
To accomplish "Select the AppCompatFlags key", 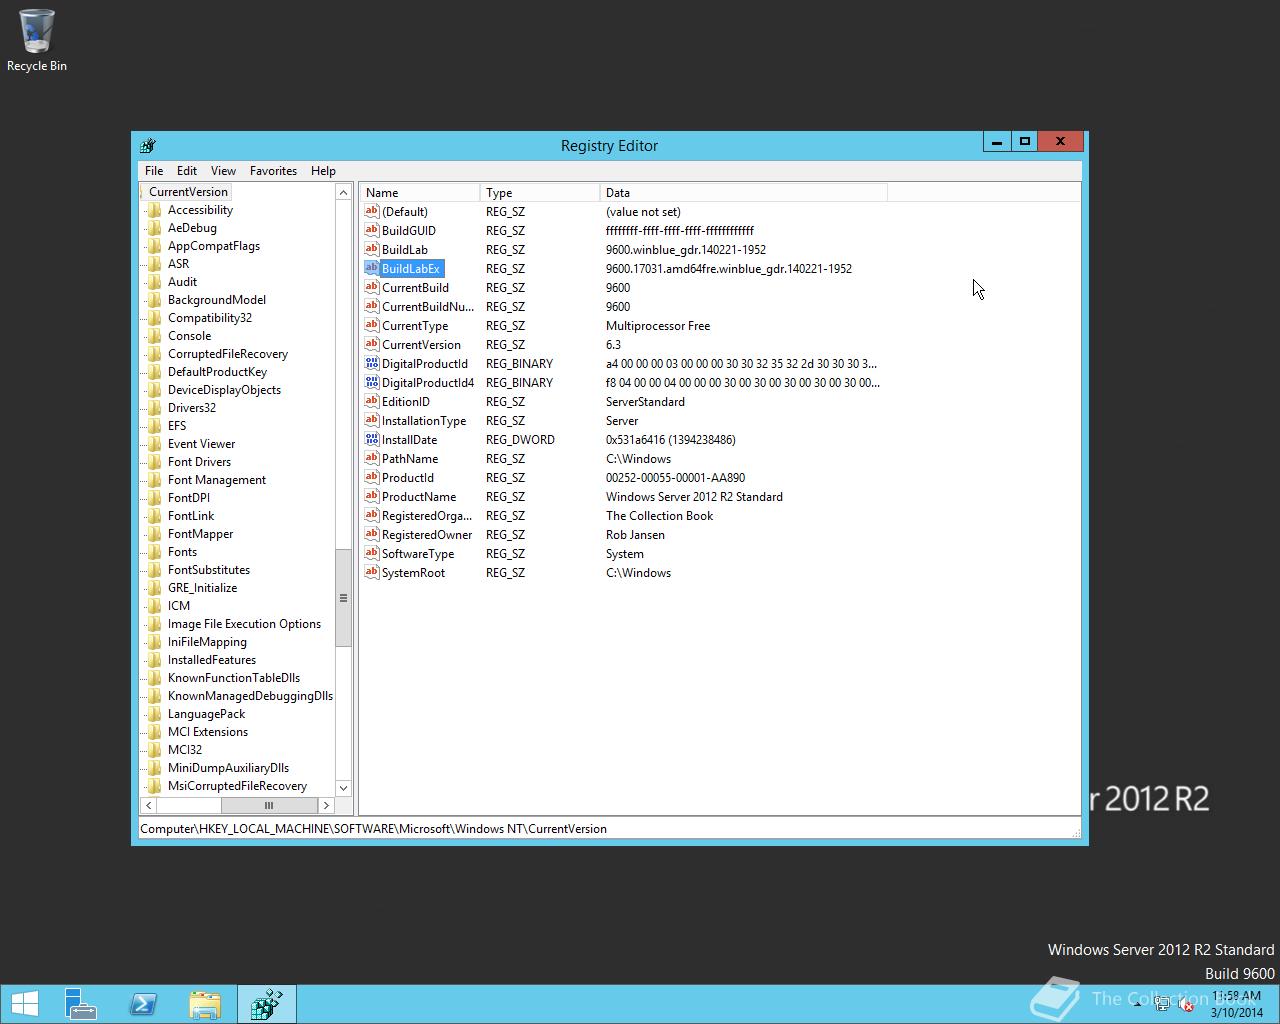I will [x=214, y=246].
